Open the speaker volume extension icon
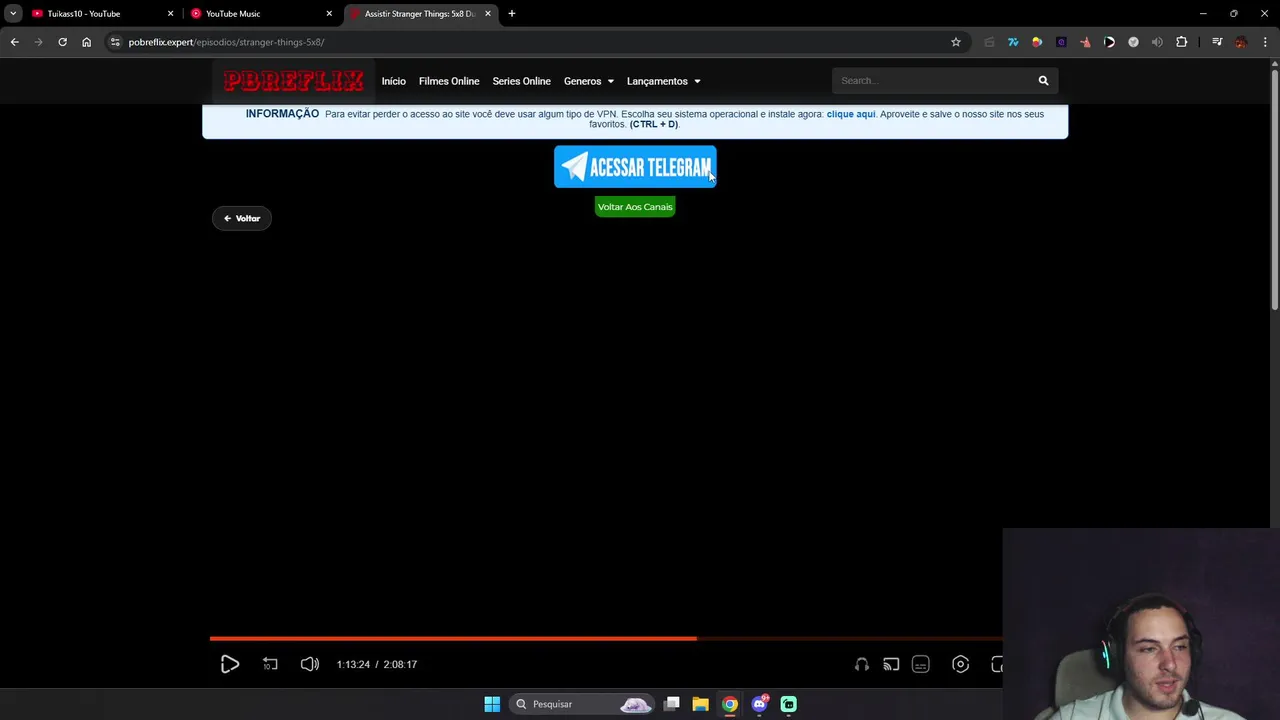Image resolution: width=1280 pixels, height=720 pixels. pos(1157,42)
